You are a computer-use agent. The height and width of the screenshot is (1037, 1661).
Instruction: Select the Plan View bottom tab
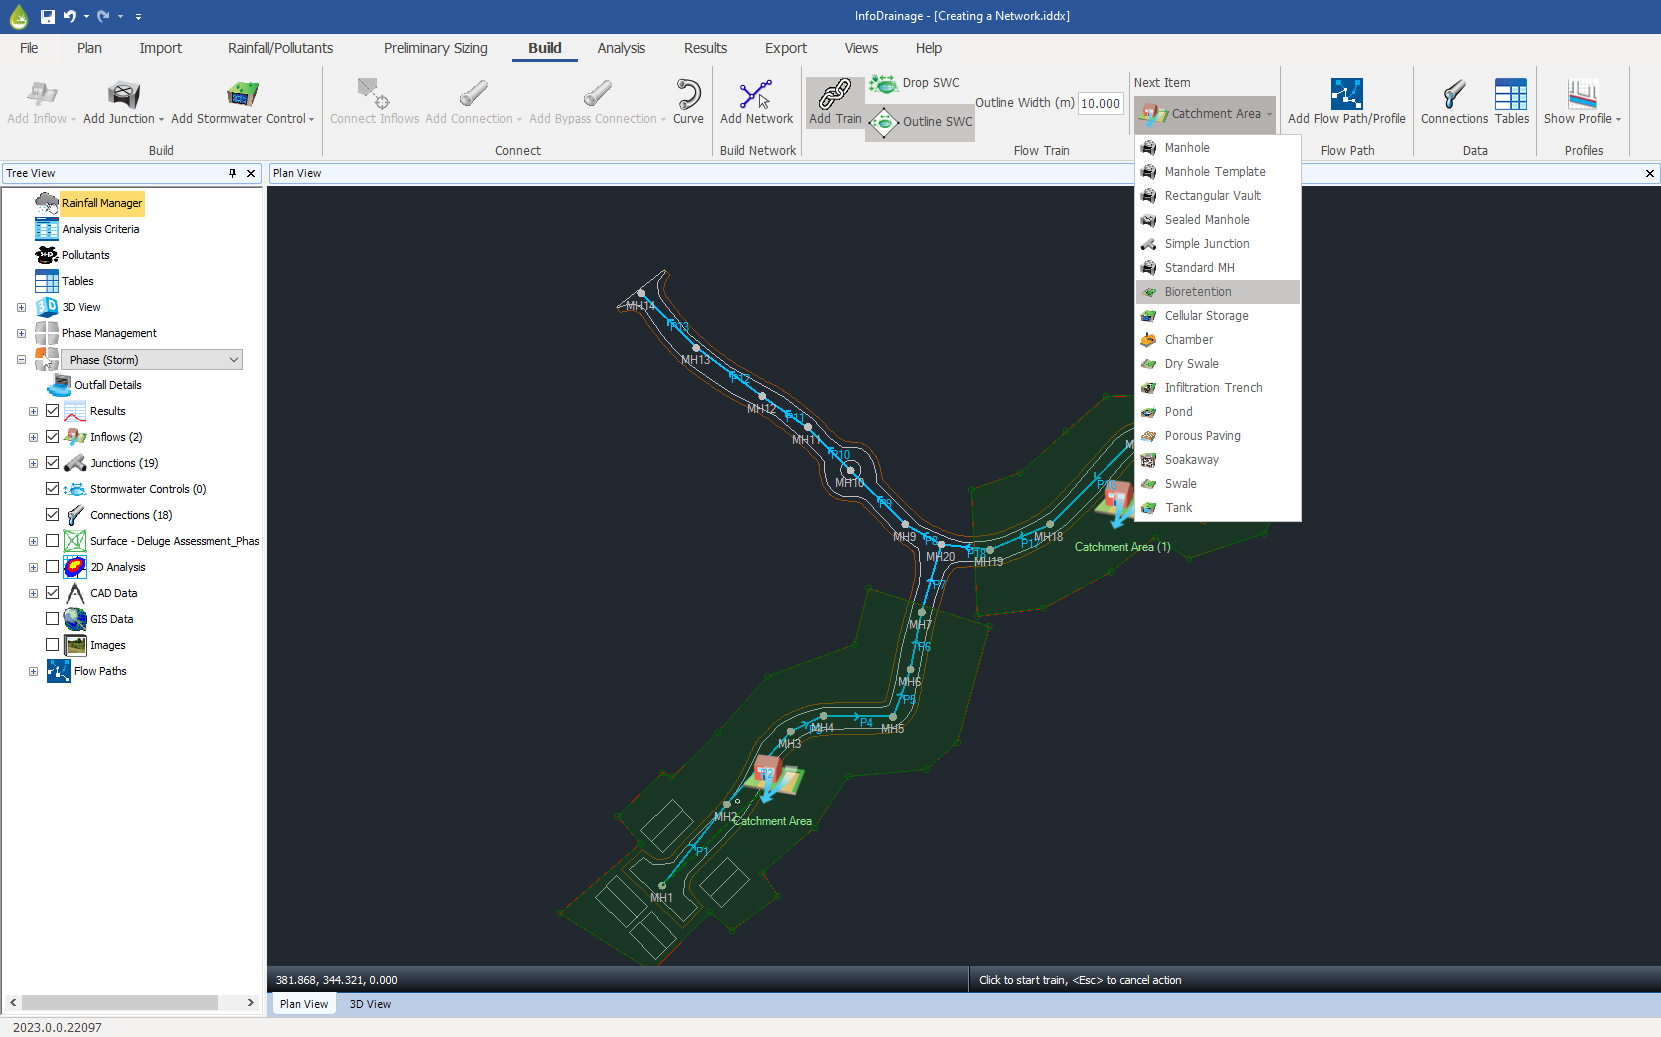(303, 1004)
